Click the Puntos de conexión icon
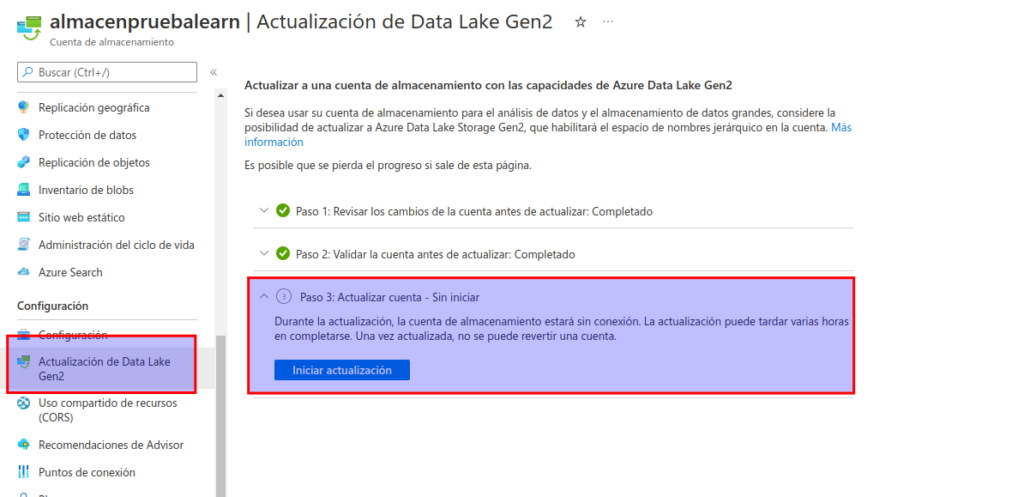Screen dimensions: 1024x497 [24, 472]
